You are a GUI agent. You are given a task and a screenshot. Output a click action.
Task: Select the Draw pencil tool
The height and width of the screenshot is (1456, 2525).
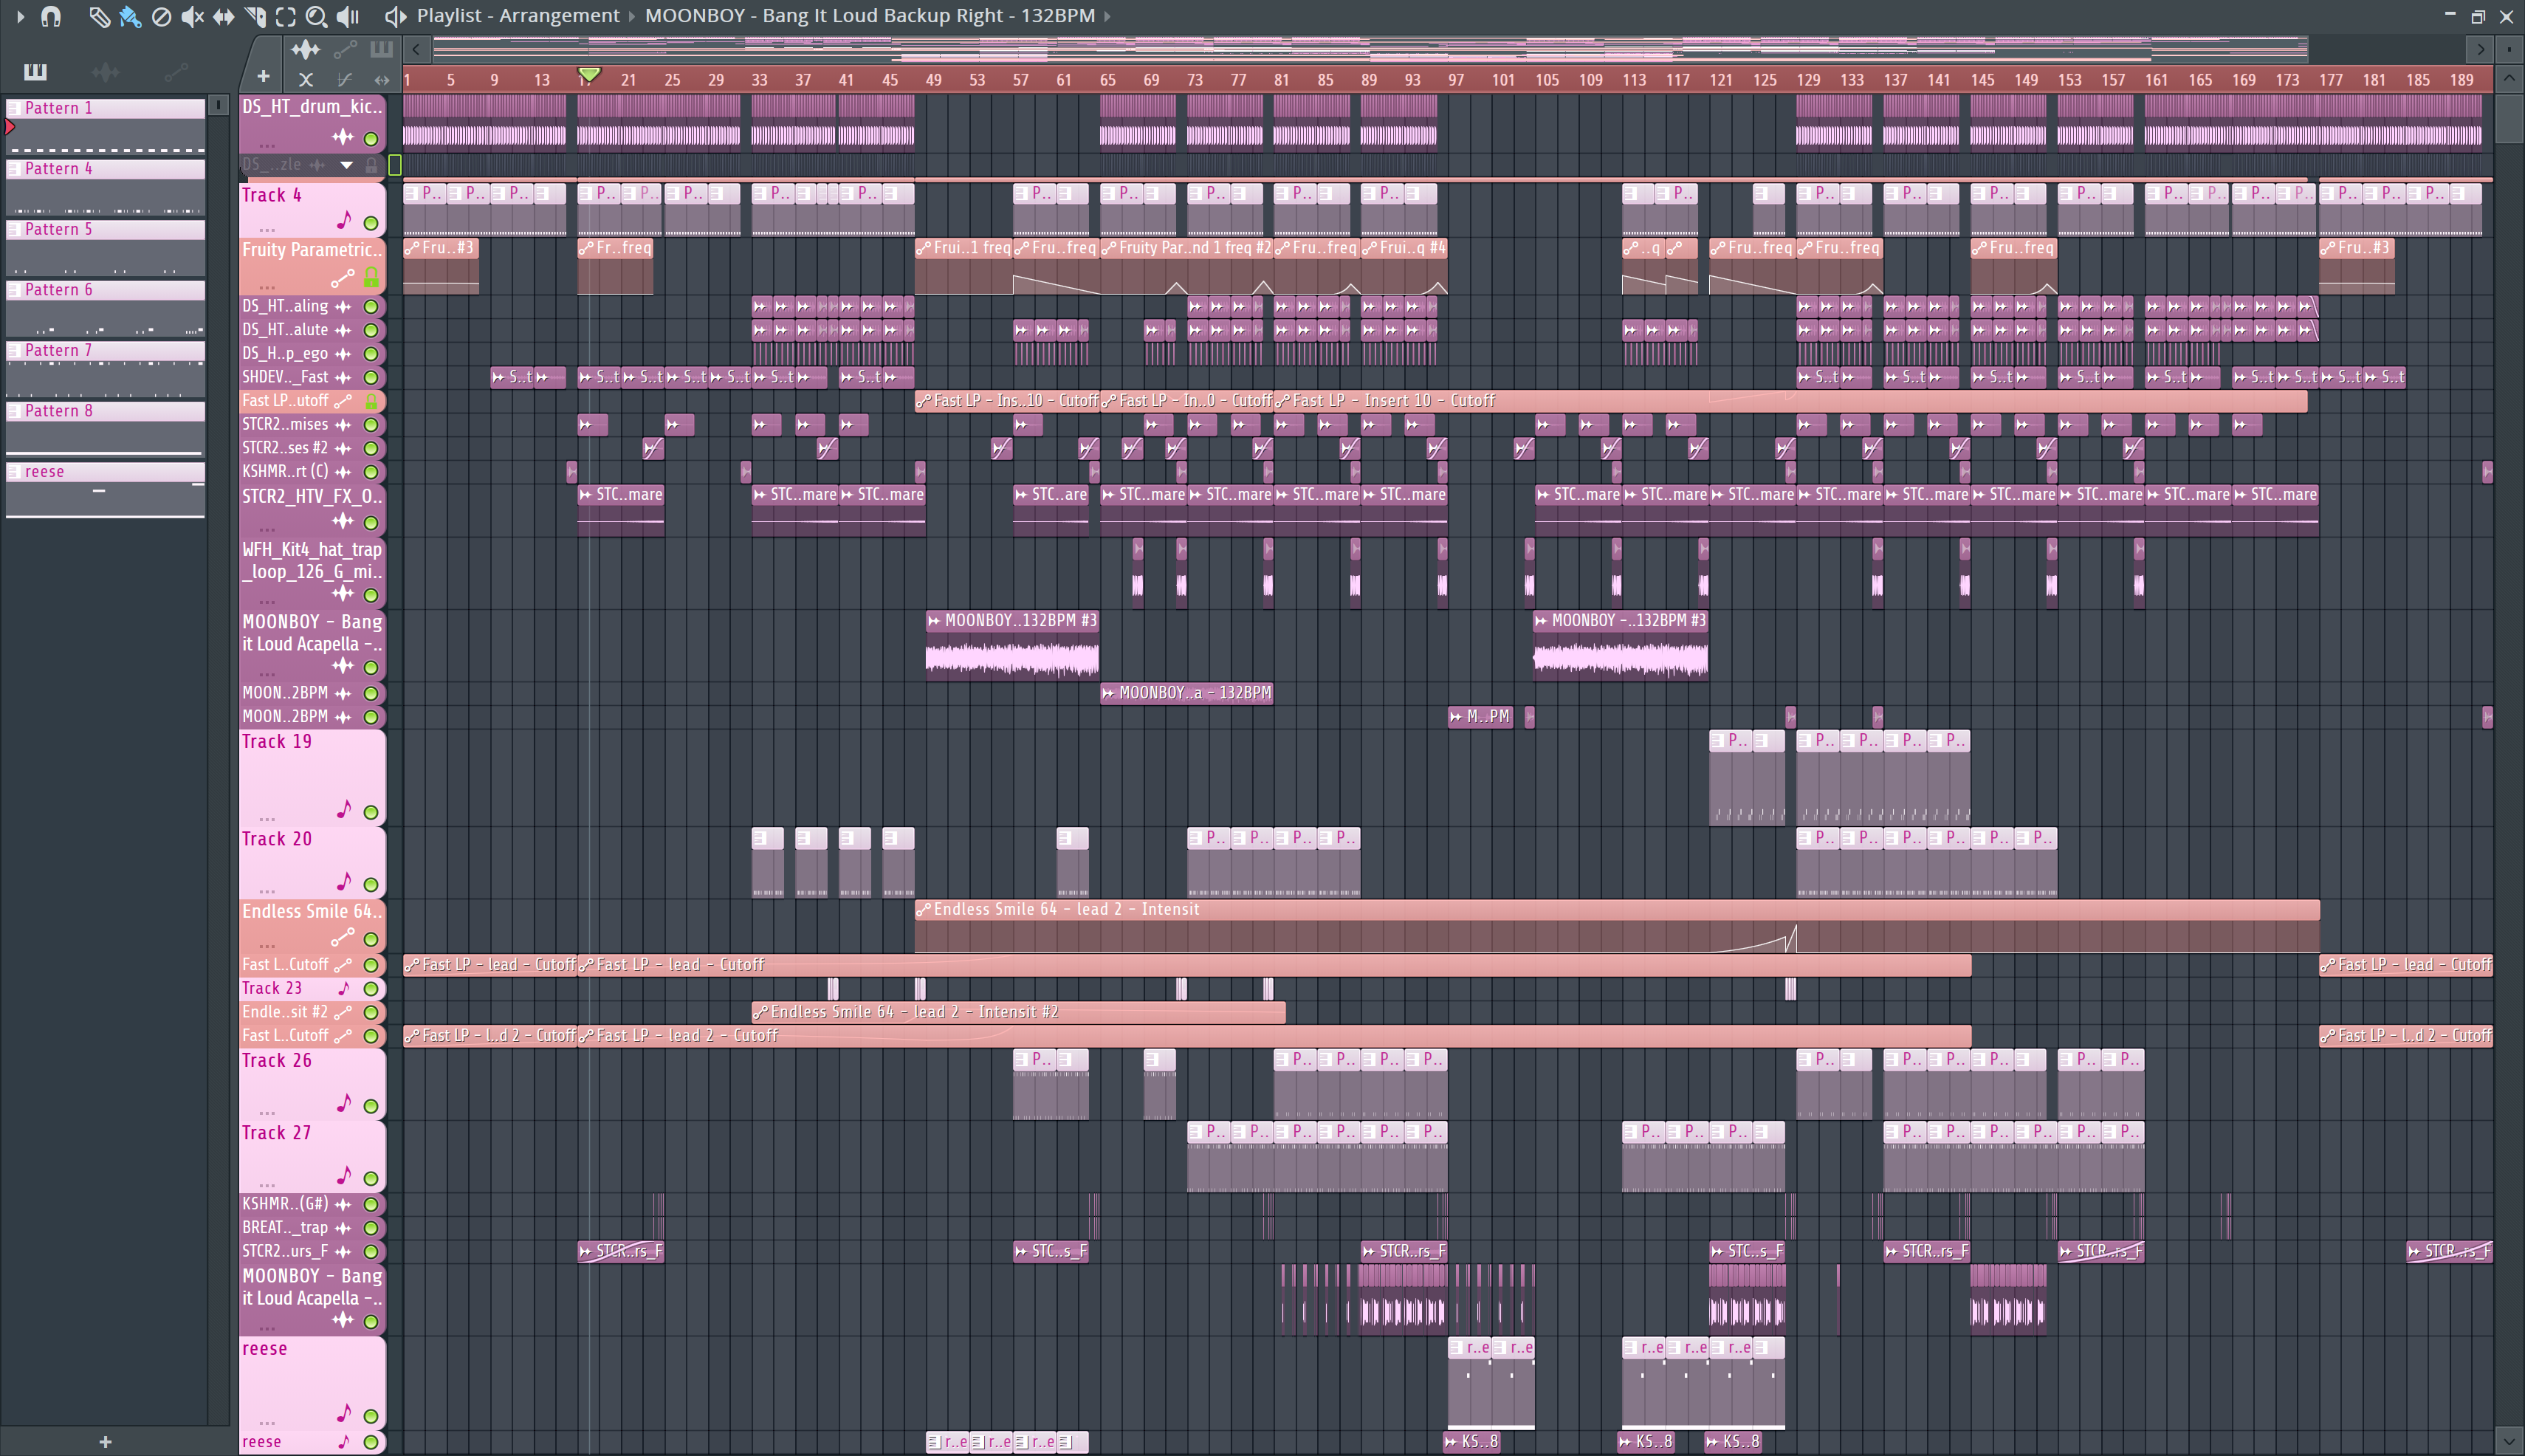coord(98,16)
